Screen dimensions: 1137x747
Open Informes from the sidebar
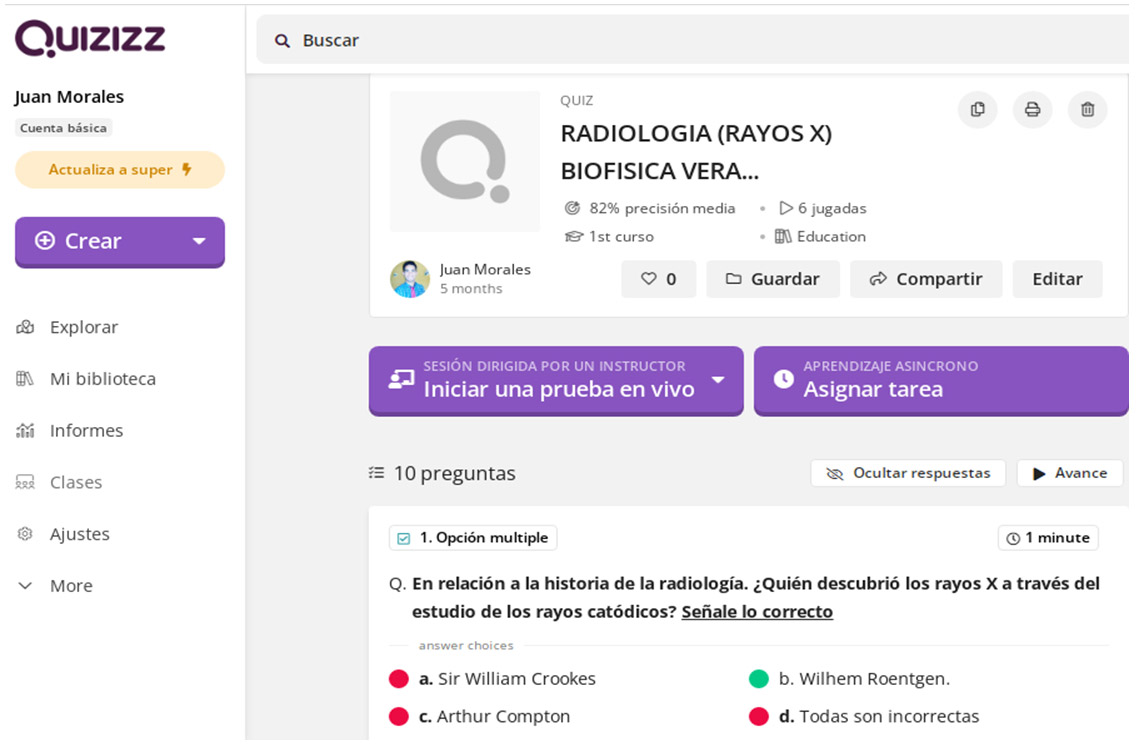click(85, 430)
